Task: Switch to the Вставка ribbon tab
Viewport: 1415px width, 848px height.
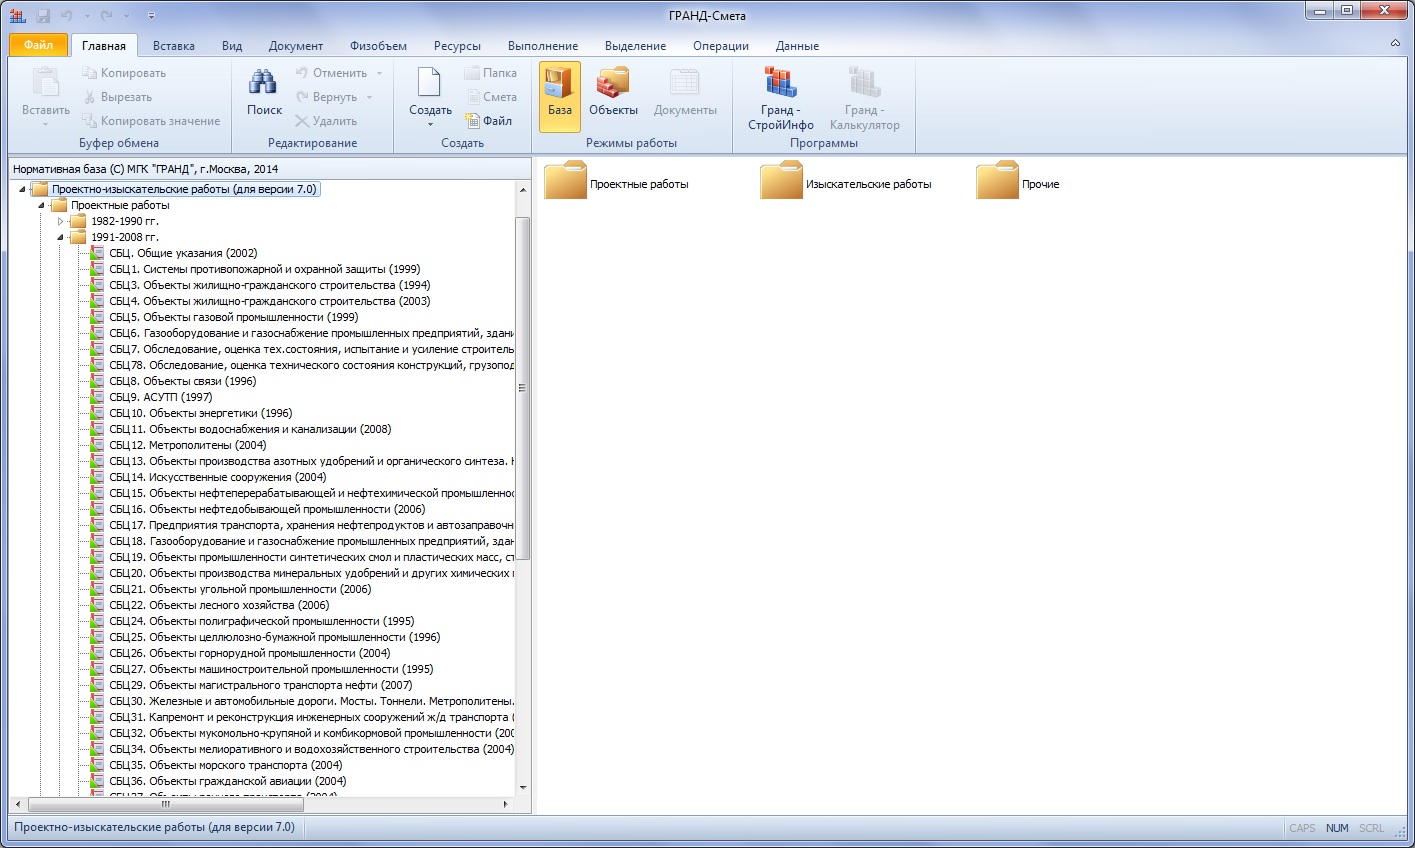Action: click(x=174, y=46)
